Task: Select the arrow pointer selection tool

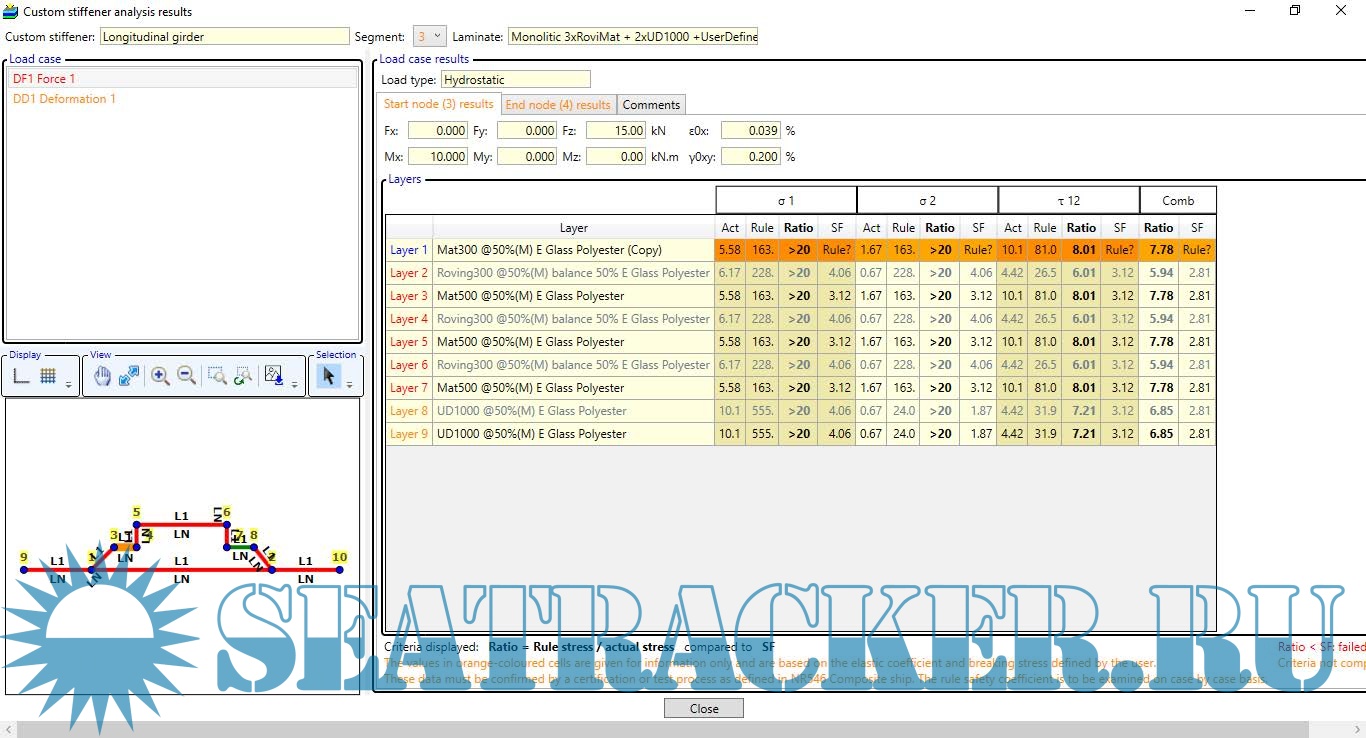Action: tap(327, 376)
